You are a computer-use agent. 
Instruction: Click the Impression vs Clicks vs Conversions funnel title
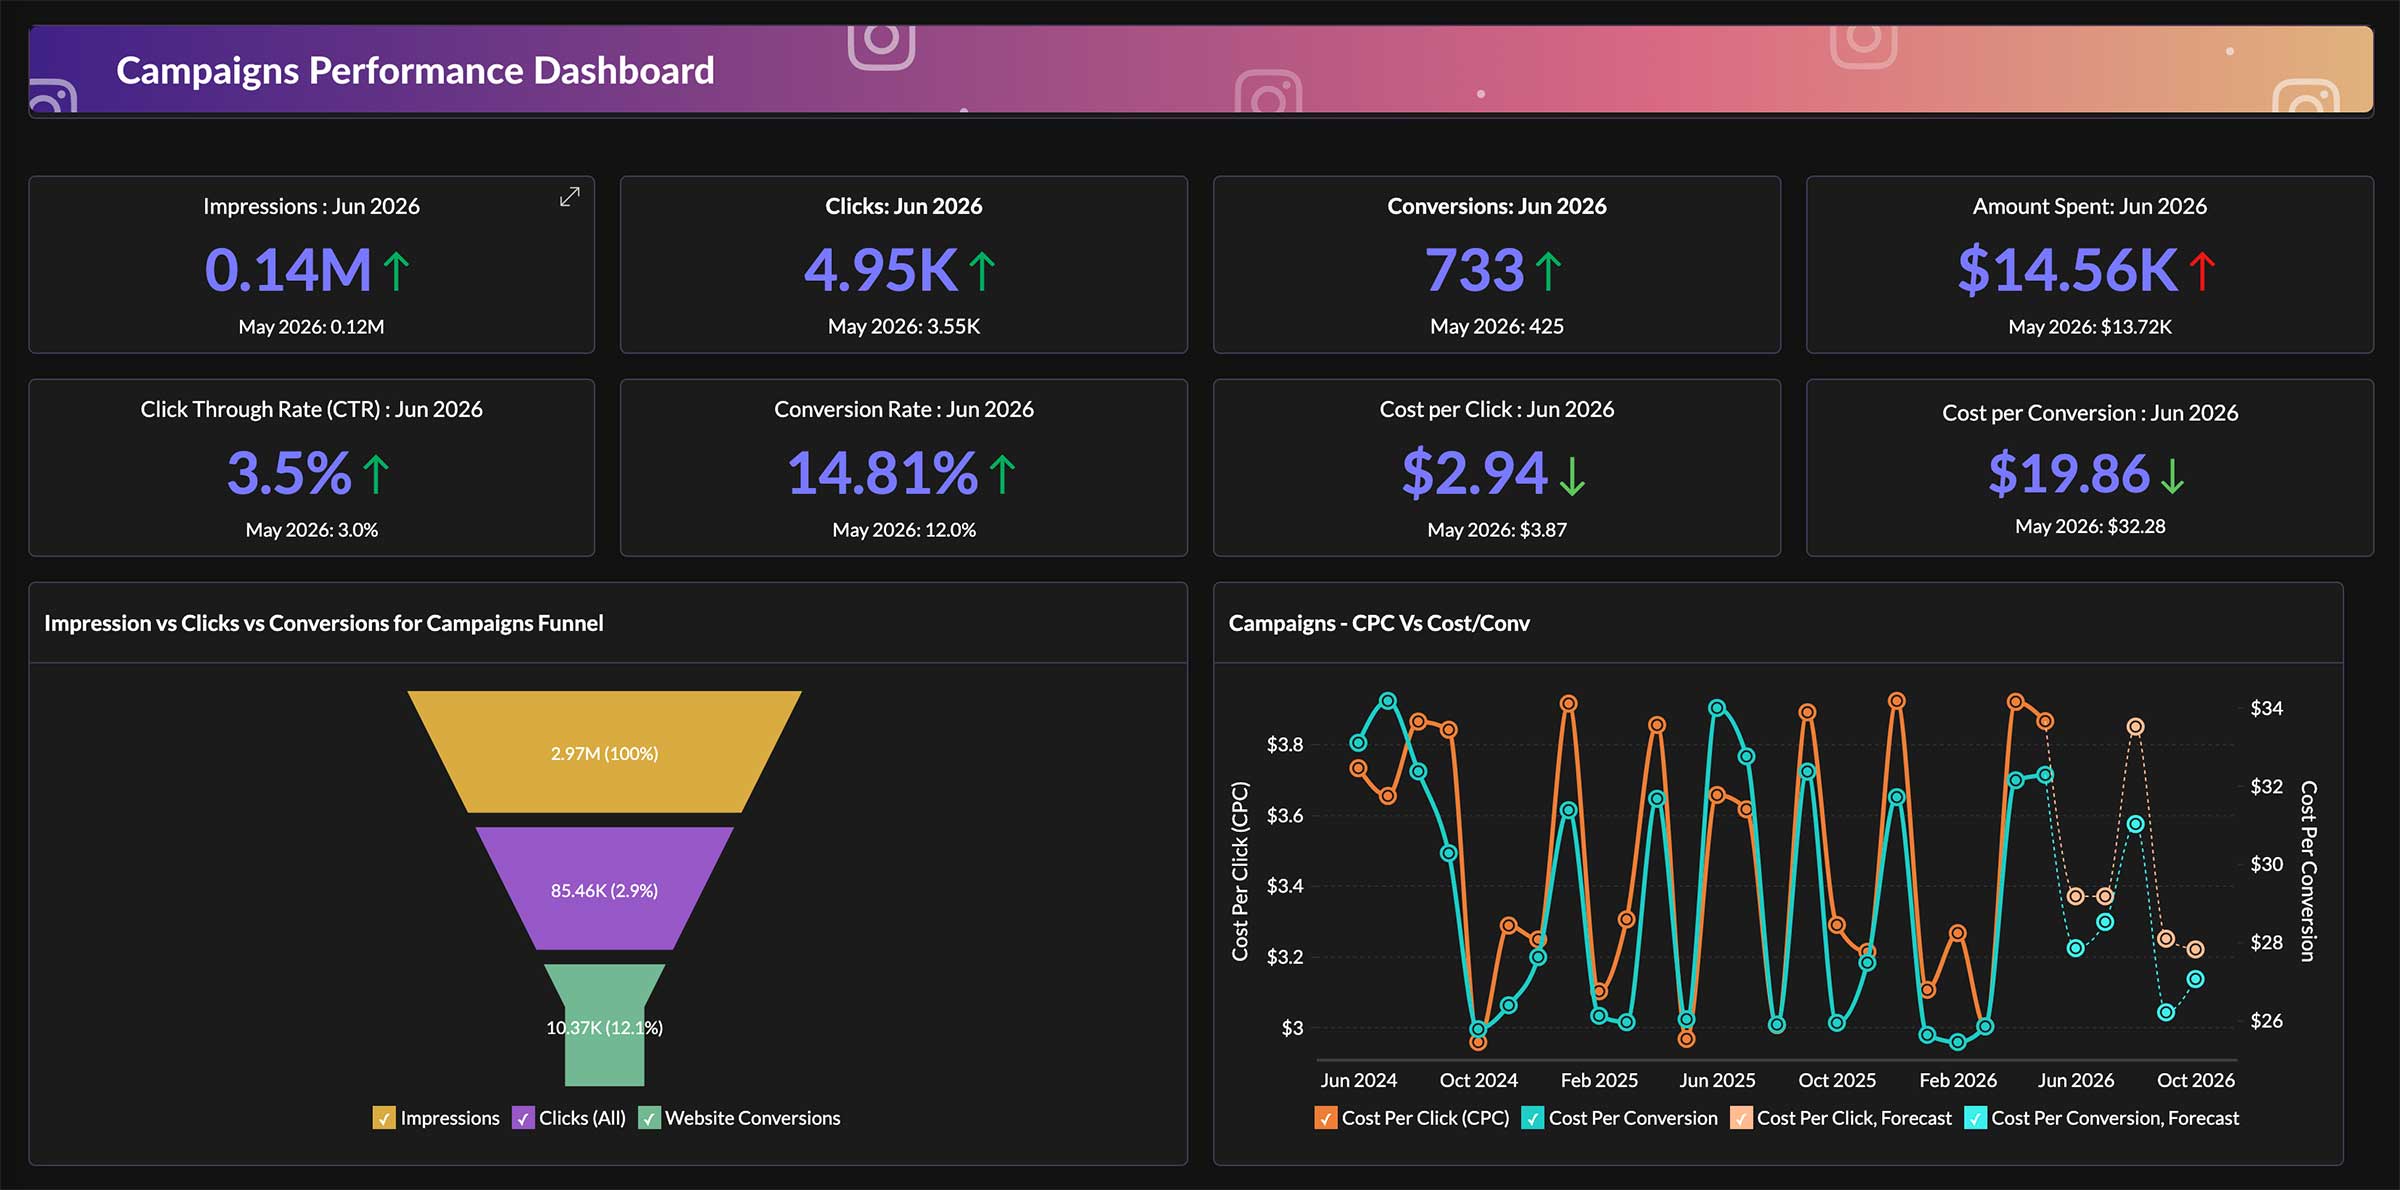324,623
